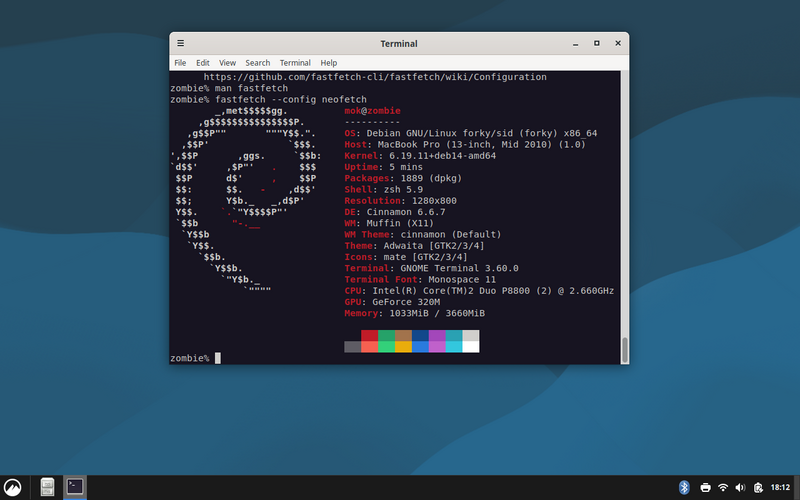Click the 'fastfetch --config neofetch' command line
800x500 pixels.
[268, 99]
